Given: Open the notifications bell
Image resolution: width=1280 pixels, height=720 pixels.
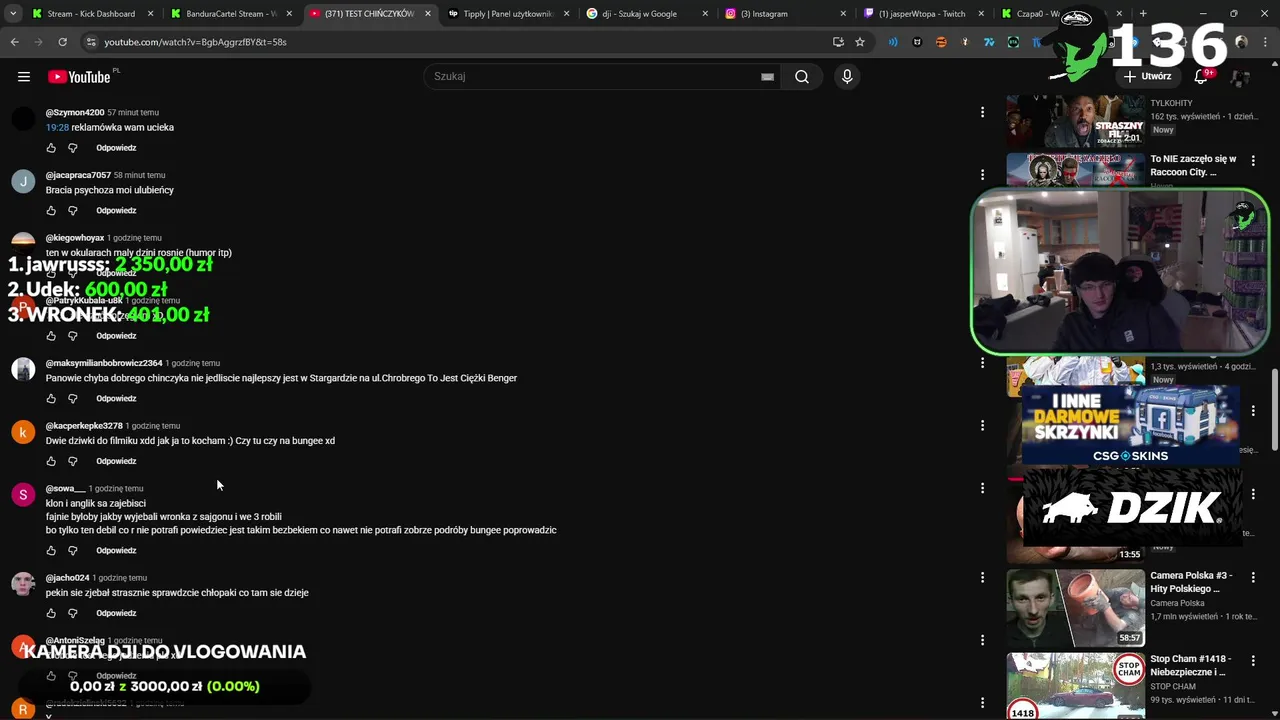Looking at the screenshot, I should [1201, 77].
